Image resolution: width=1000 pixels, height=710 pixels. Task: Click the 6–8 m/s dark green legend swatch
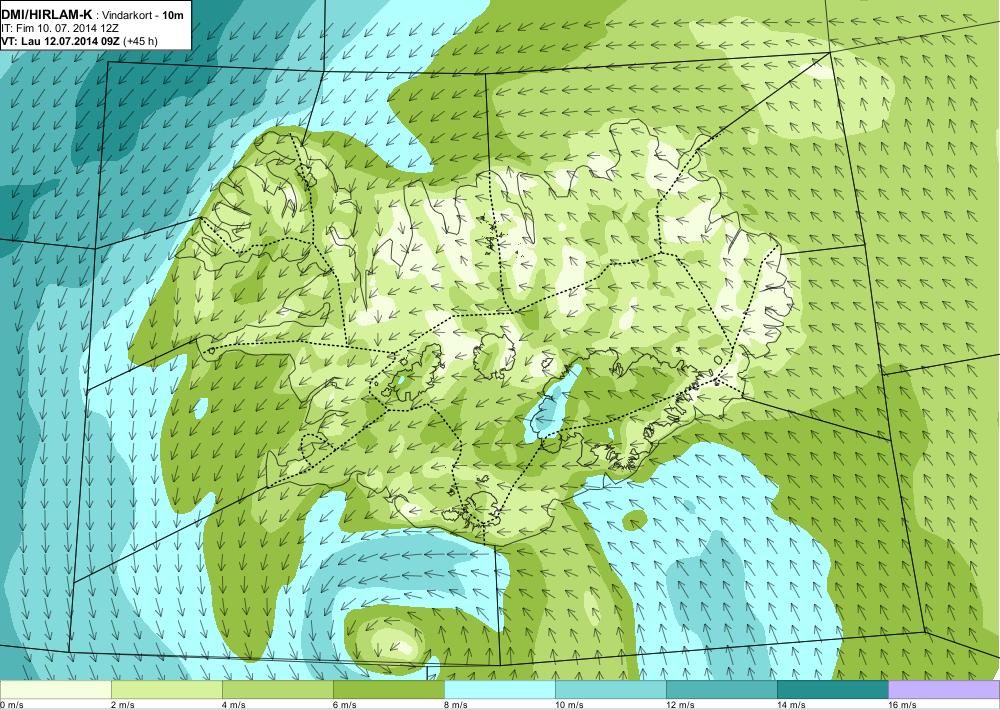pyautogui.click(x=388, y=690)
